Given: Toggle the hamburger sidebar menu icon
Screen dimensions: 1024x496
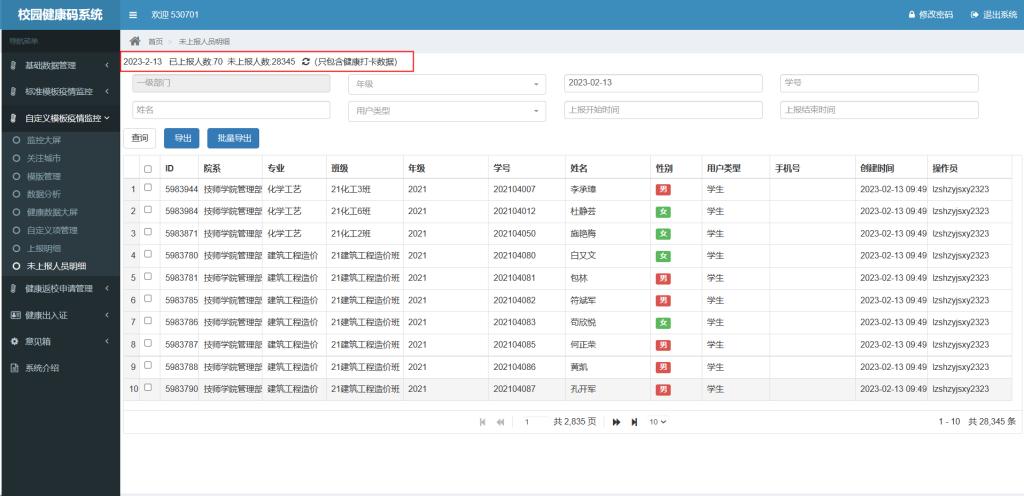Looking at the screenshot, I should point(133,14).
